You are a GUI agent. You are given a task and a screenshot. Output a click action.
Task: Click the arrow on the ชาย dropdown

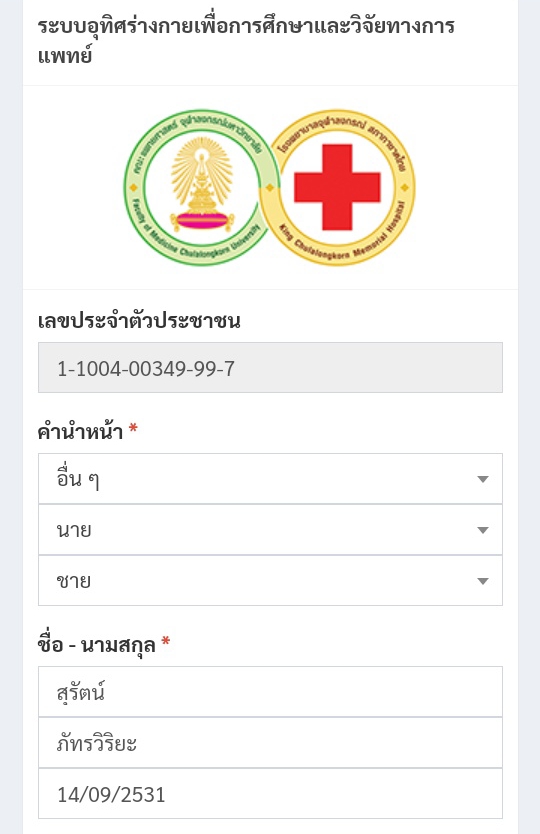(x=483, y=581)
